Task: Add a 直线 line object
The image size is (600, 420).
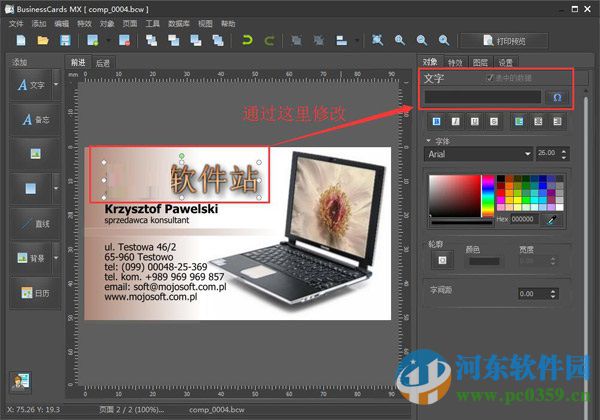Action: pyautogui.click(x=35, y=223)
